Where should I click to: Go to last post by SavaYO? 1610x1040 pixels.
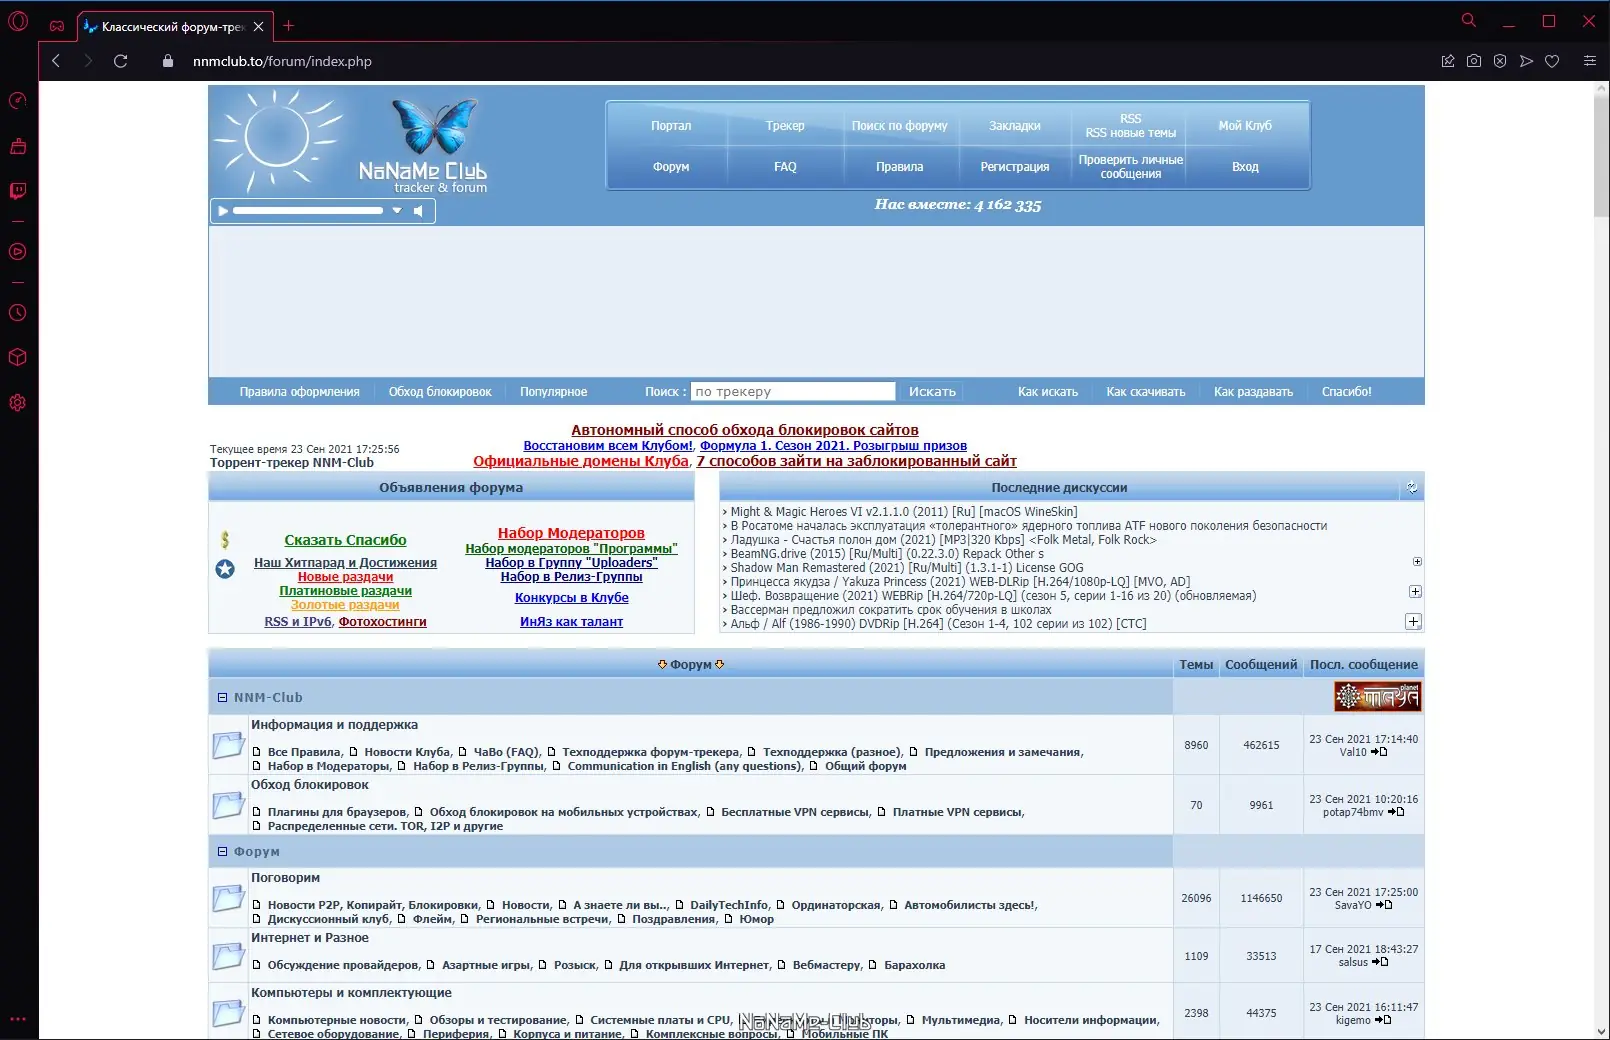1384,905
